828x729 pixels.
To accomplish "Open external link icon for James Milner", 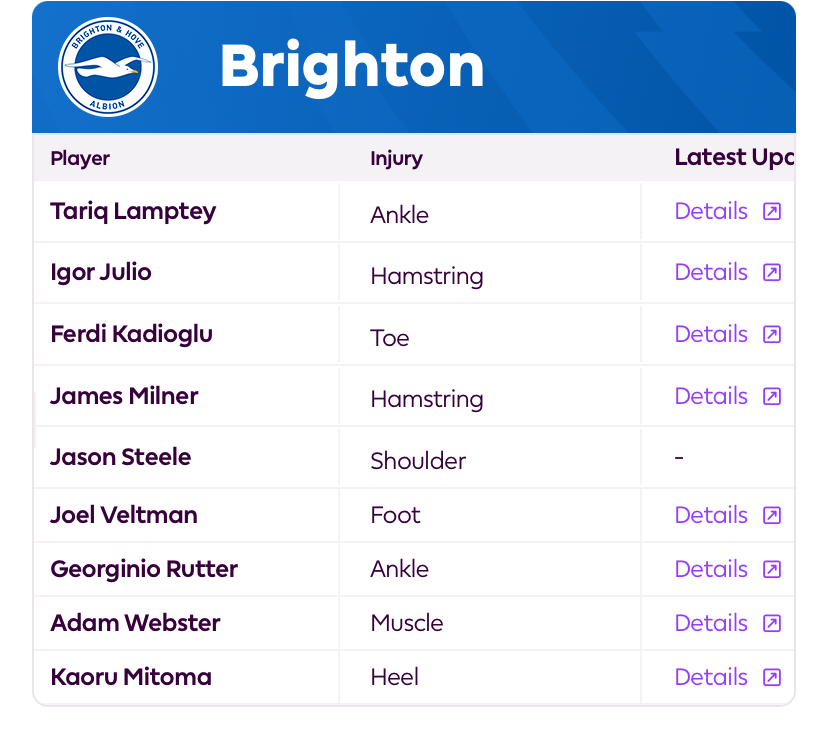I will coord(771,396).
